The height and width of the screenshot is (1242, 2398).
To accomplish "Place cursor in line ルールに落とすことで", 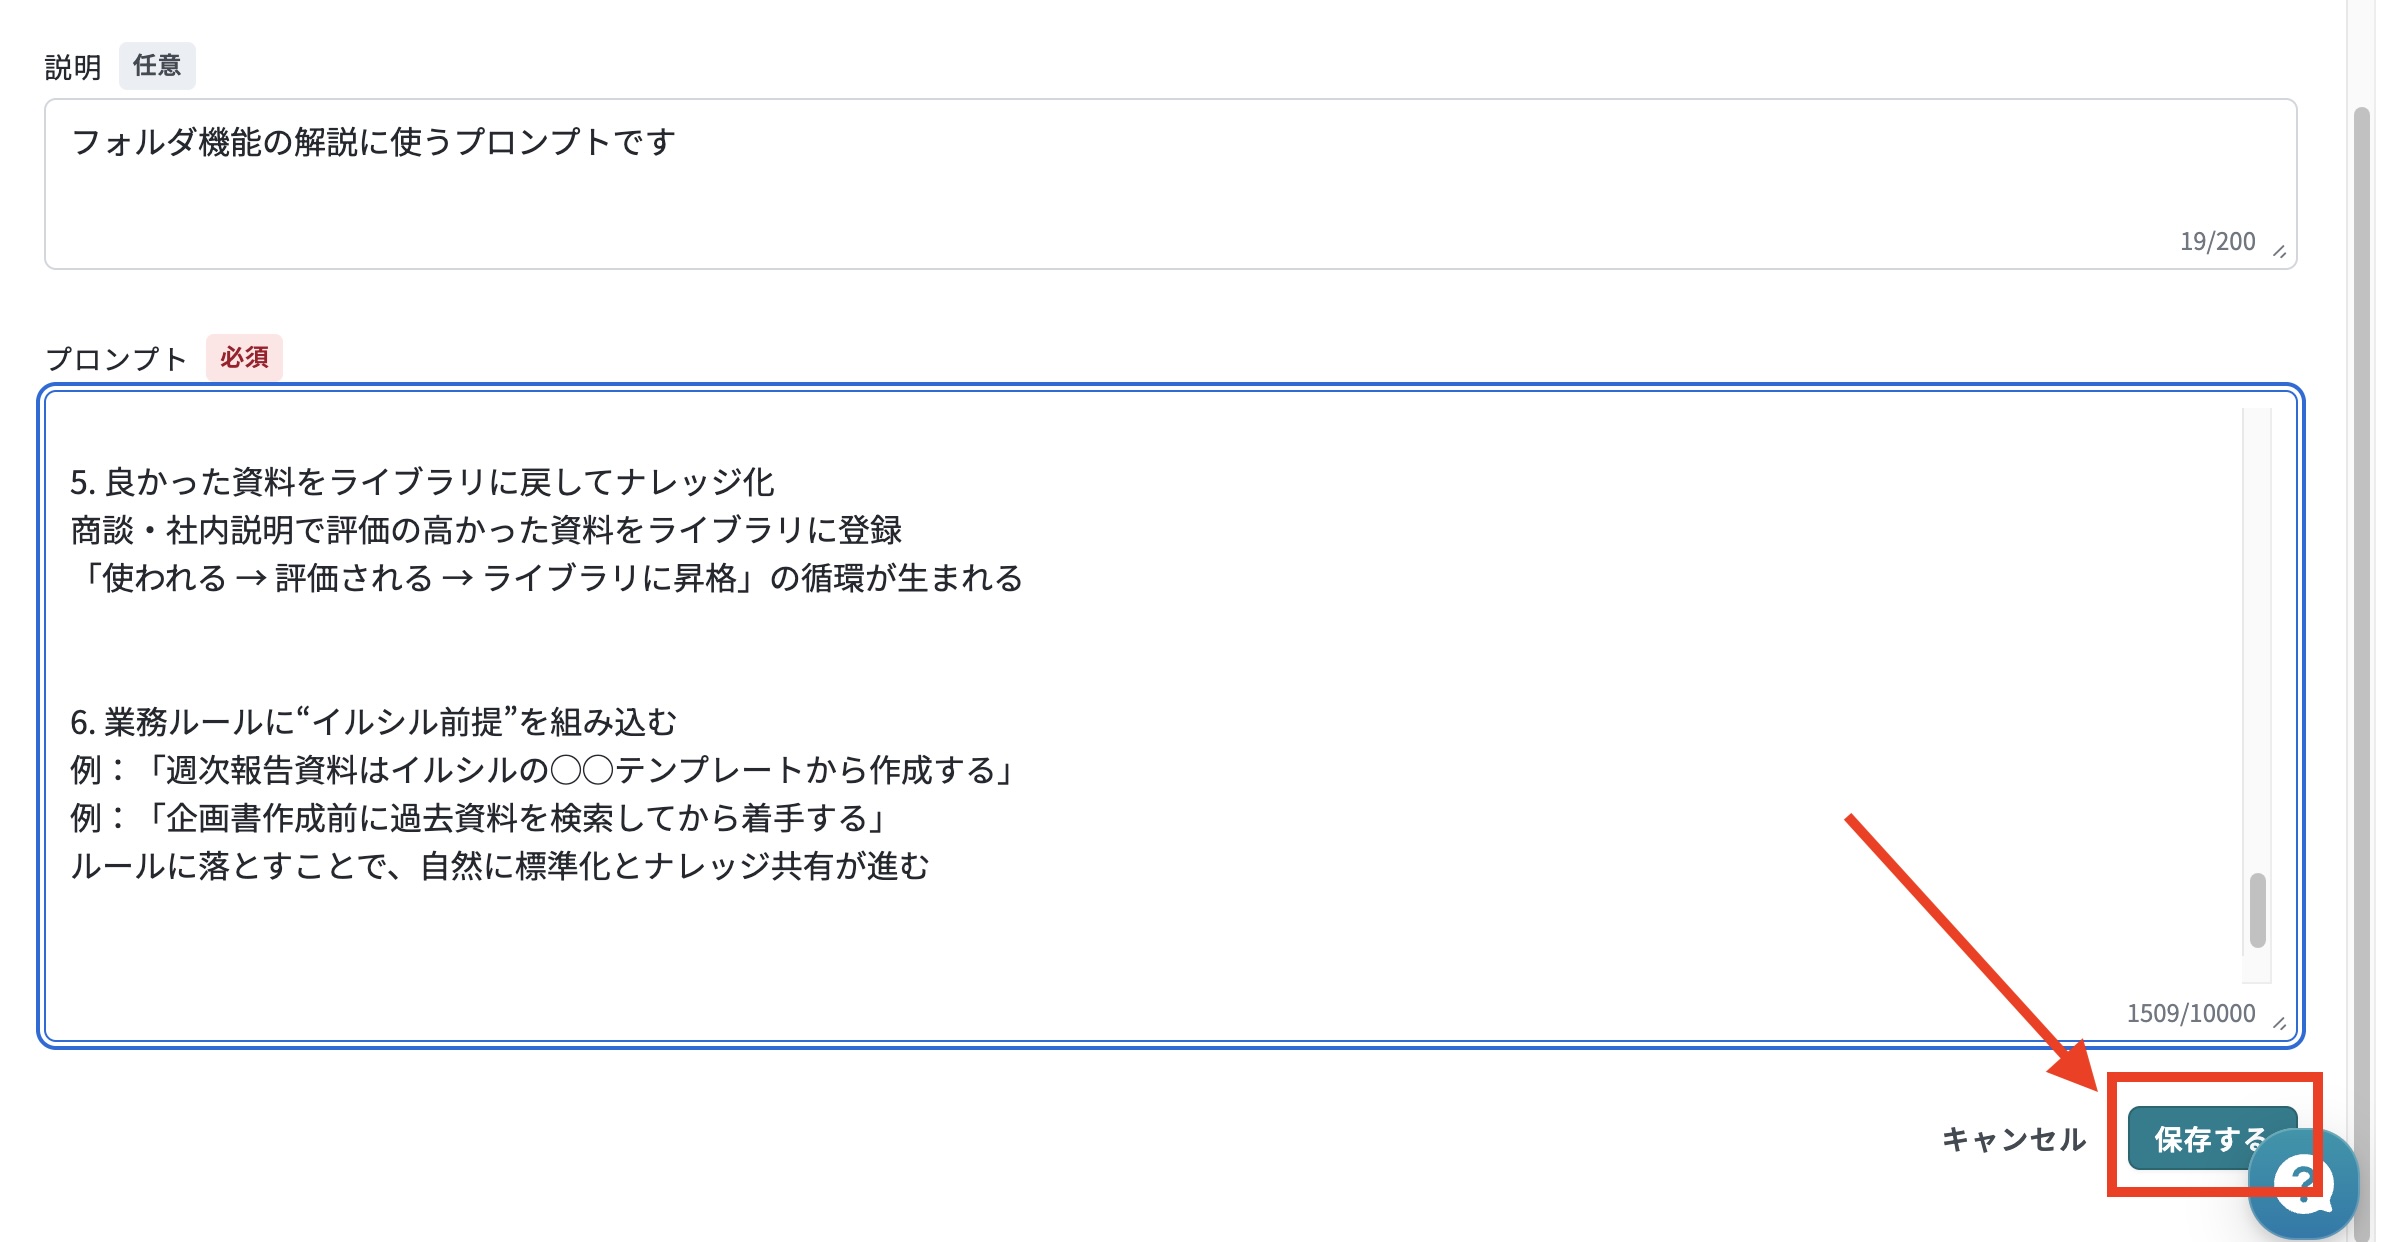I will 500,866.
